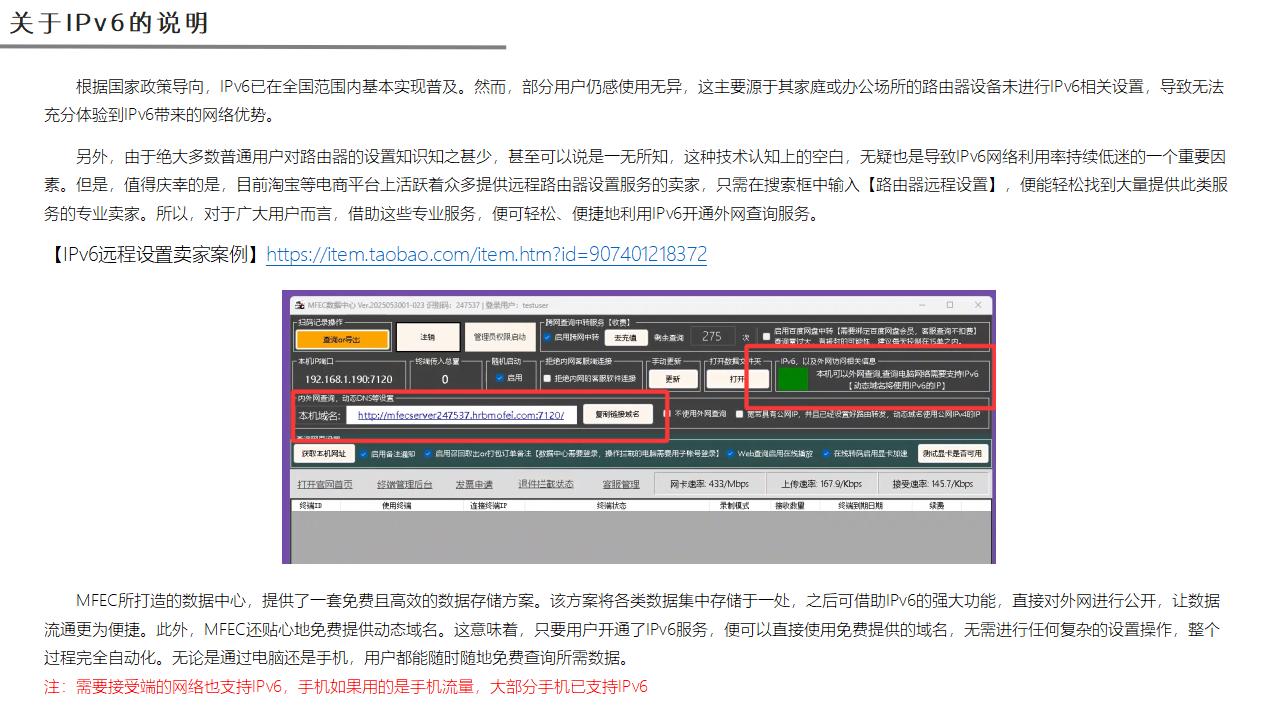Open the Taobao IPv6 seller example link
This screenshot has width=1280, height=720.
(x=486, y=255)
